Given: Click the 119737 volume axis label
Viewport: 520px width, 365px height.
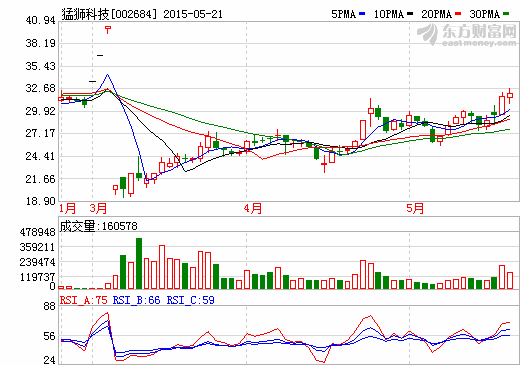Looking at the screenshot, I should [37, 277].
